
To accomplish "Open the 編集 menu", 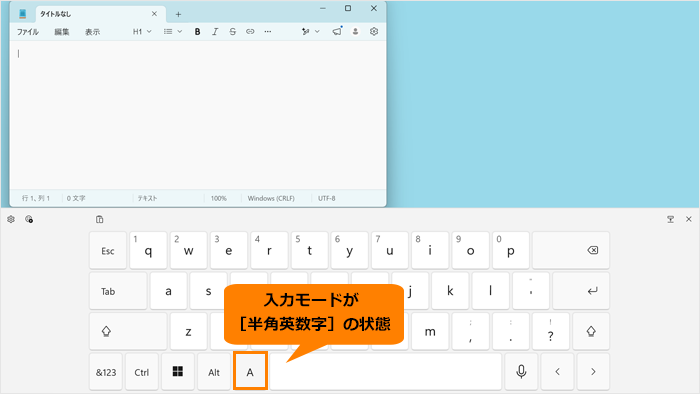I will (62, 32).
